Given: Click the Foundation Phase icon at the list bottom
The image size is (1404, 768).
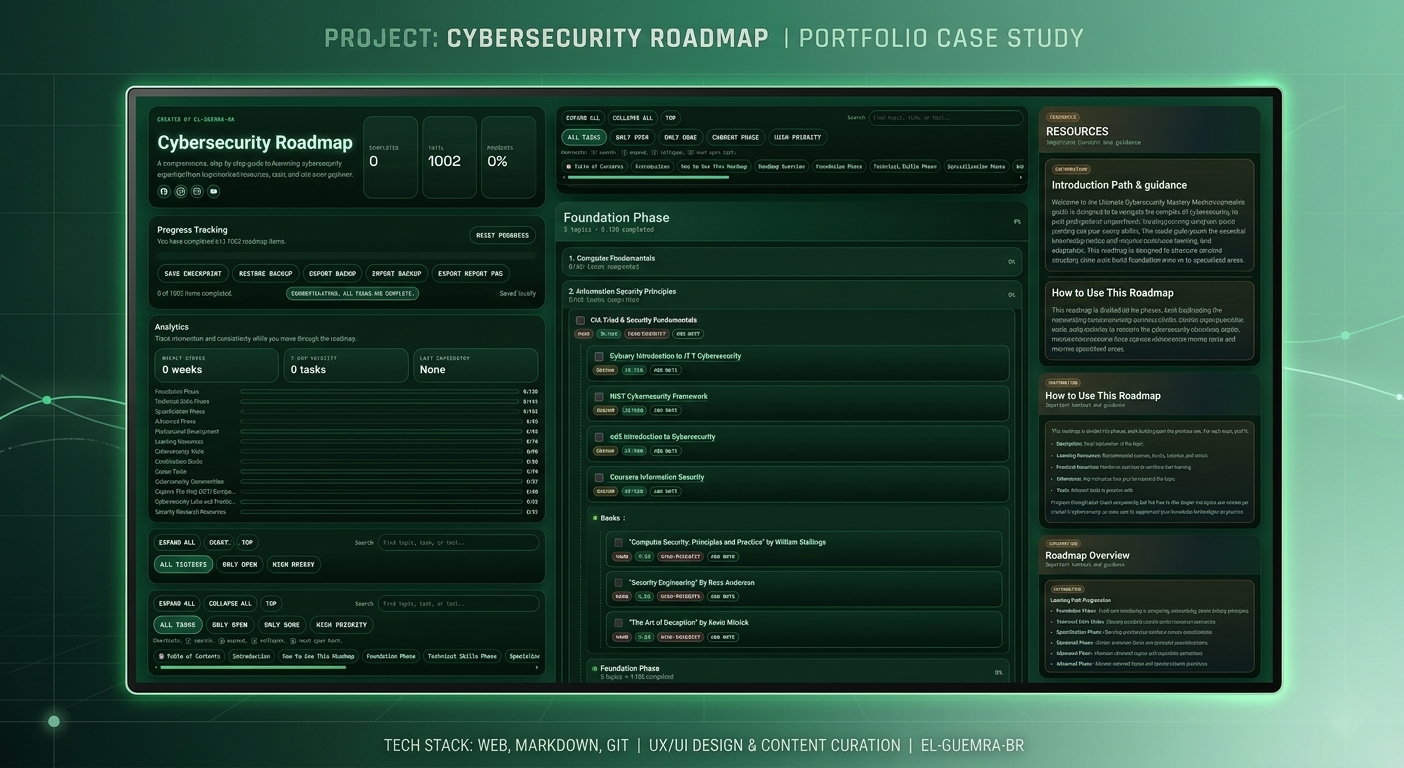Looking at the screenshot, I should coord(594,668).
